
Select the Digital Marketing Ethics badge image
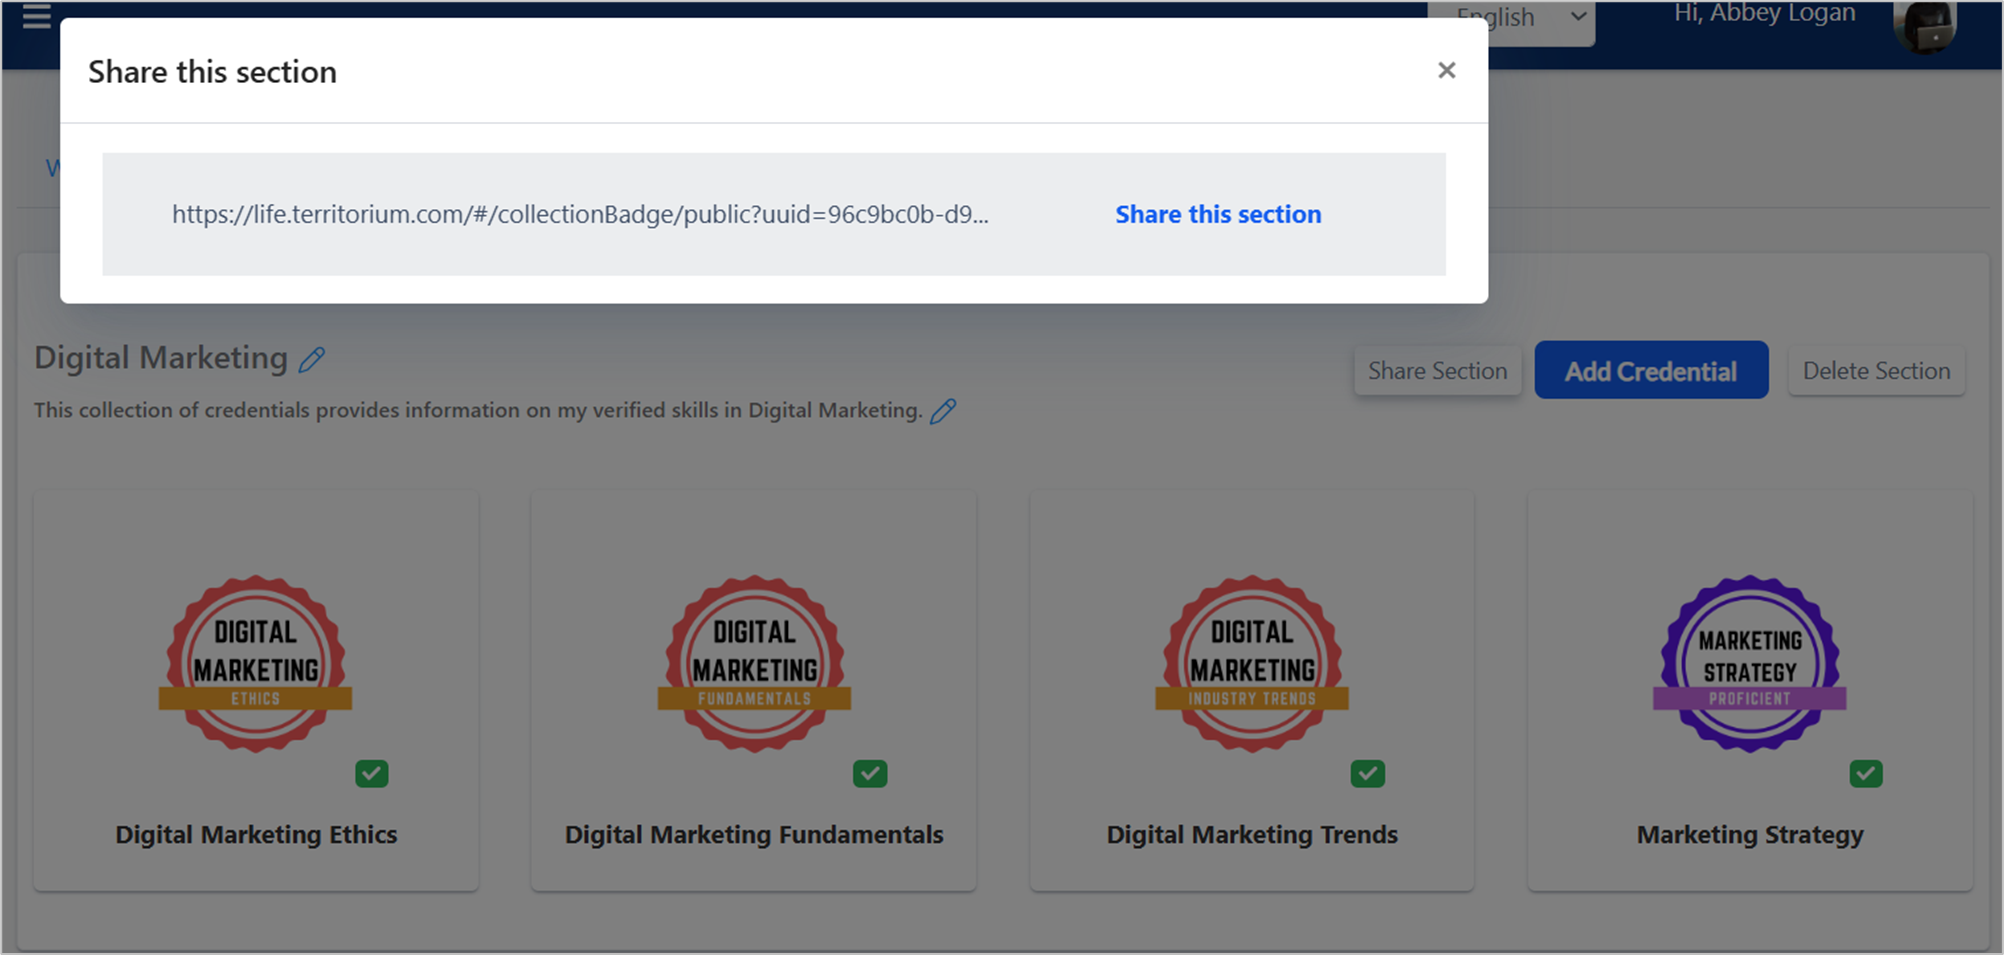pos(256,663)
